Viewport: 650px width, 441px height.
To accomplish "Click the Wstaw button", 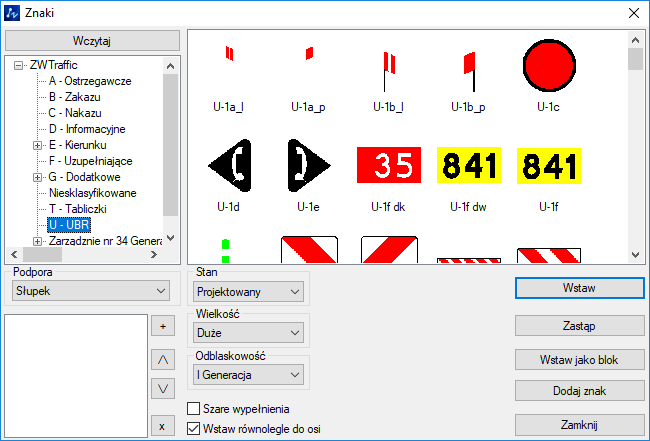I will tap(579, 288).
